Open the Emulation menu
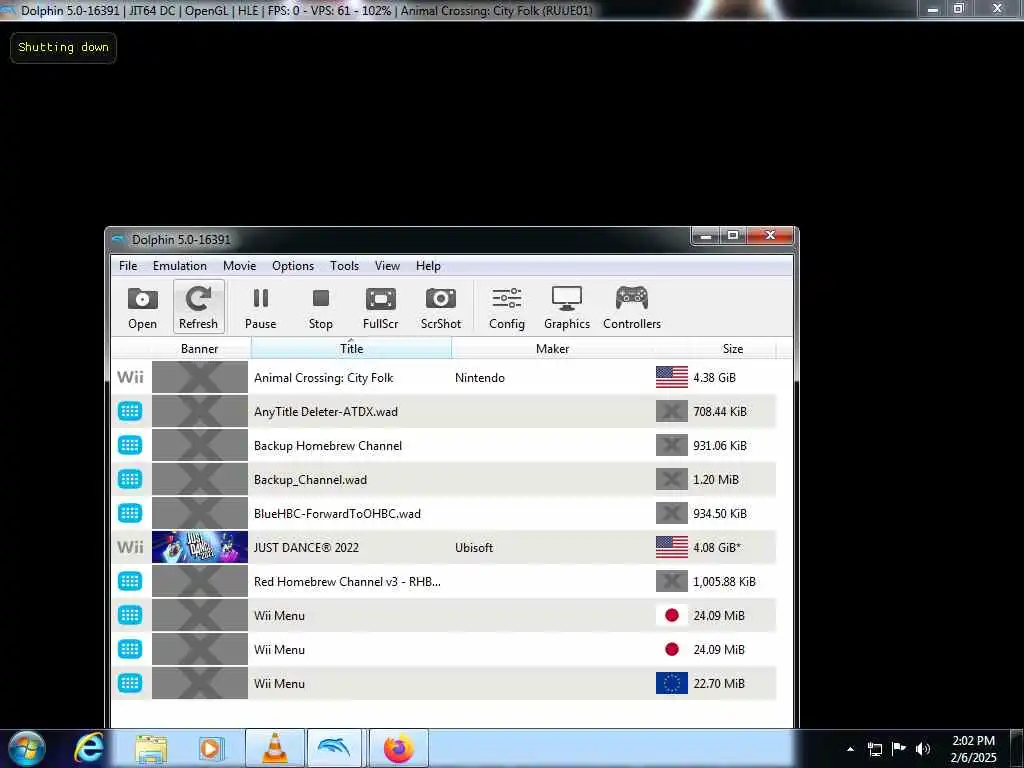Image resolution: width=1024 pixels, height=768 pixels. [x=180, y=266]
